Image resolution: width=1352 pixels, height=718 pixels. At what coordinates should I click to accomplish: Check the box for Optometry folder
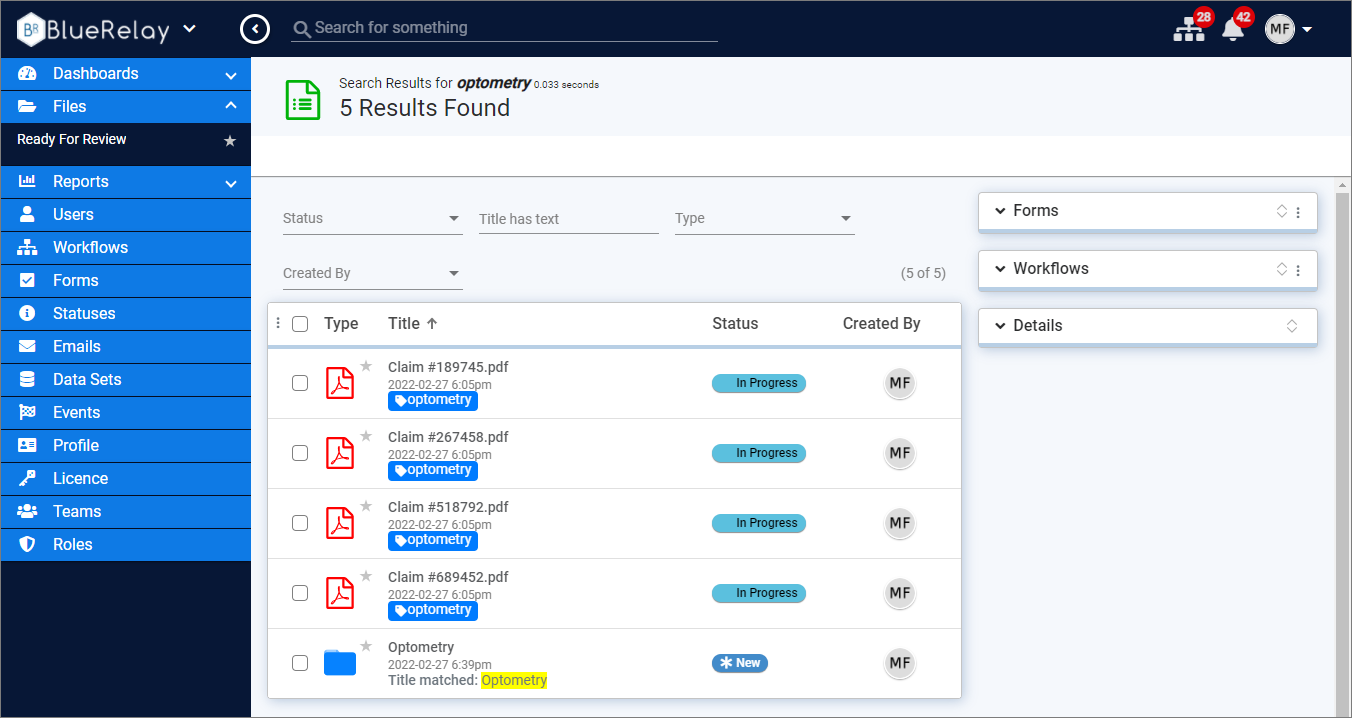tap(300, 663)
